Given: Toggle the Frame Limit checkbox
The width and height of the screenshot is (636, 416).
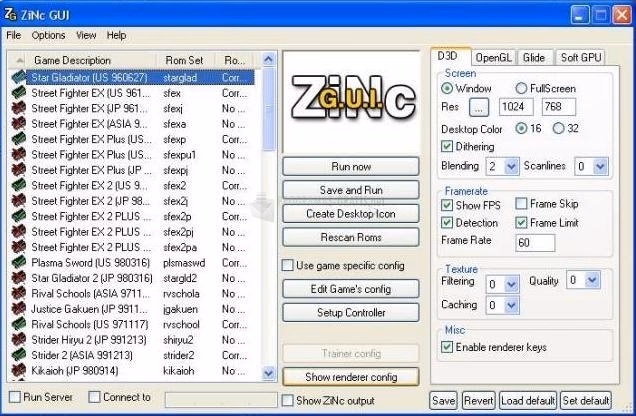Looking at the screenshot, I should tap(521, 223).
